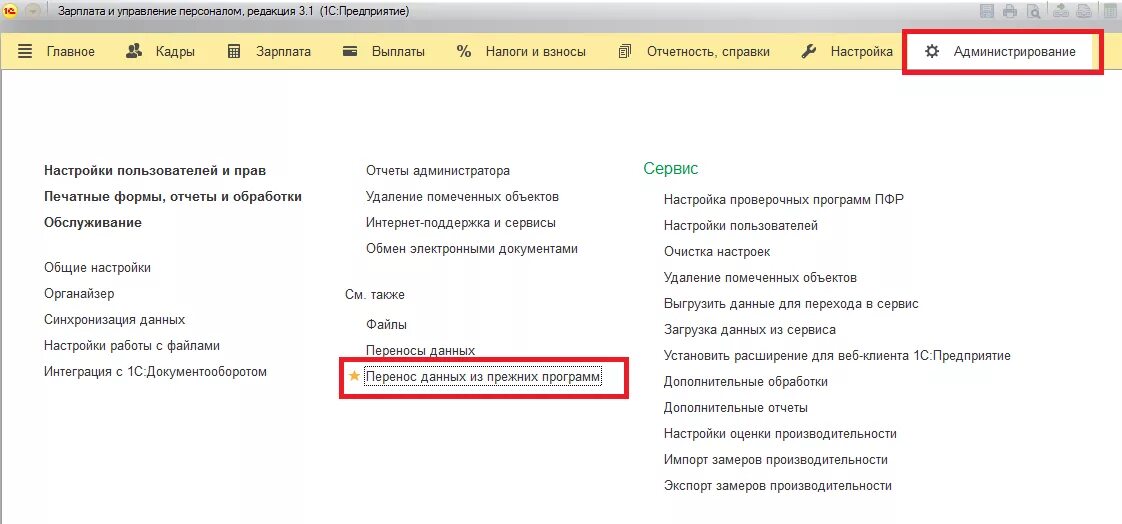Screen dimensions: 1122x524
Task: Open Настройки работы с файлами
Action: point(132,346)
